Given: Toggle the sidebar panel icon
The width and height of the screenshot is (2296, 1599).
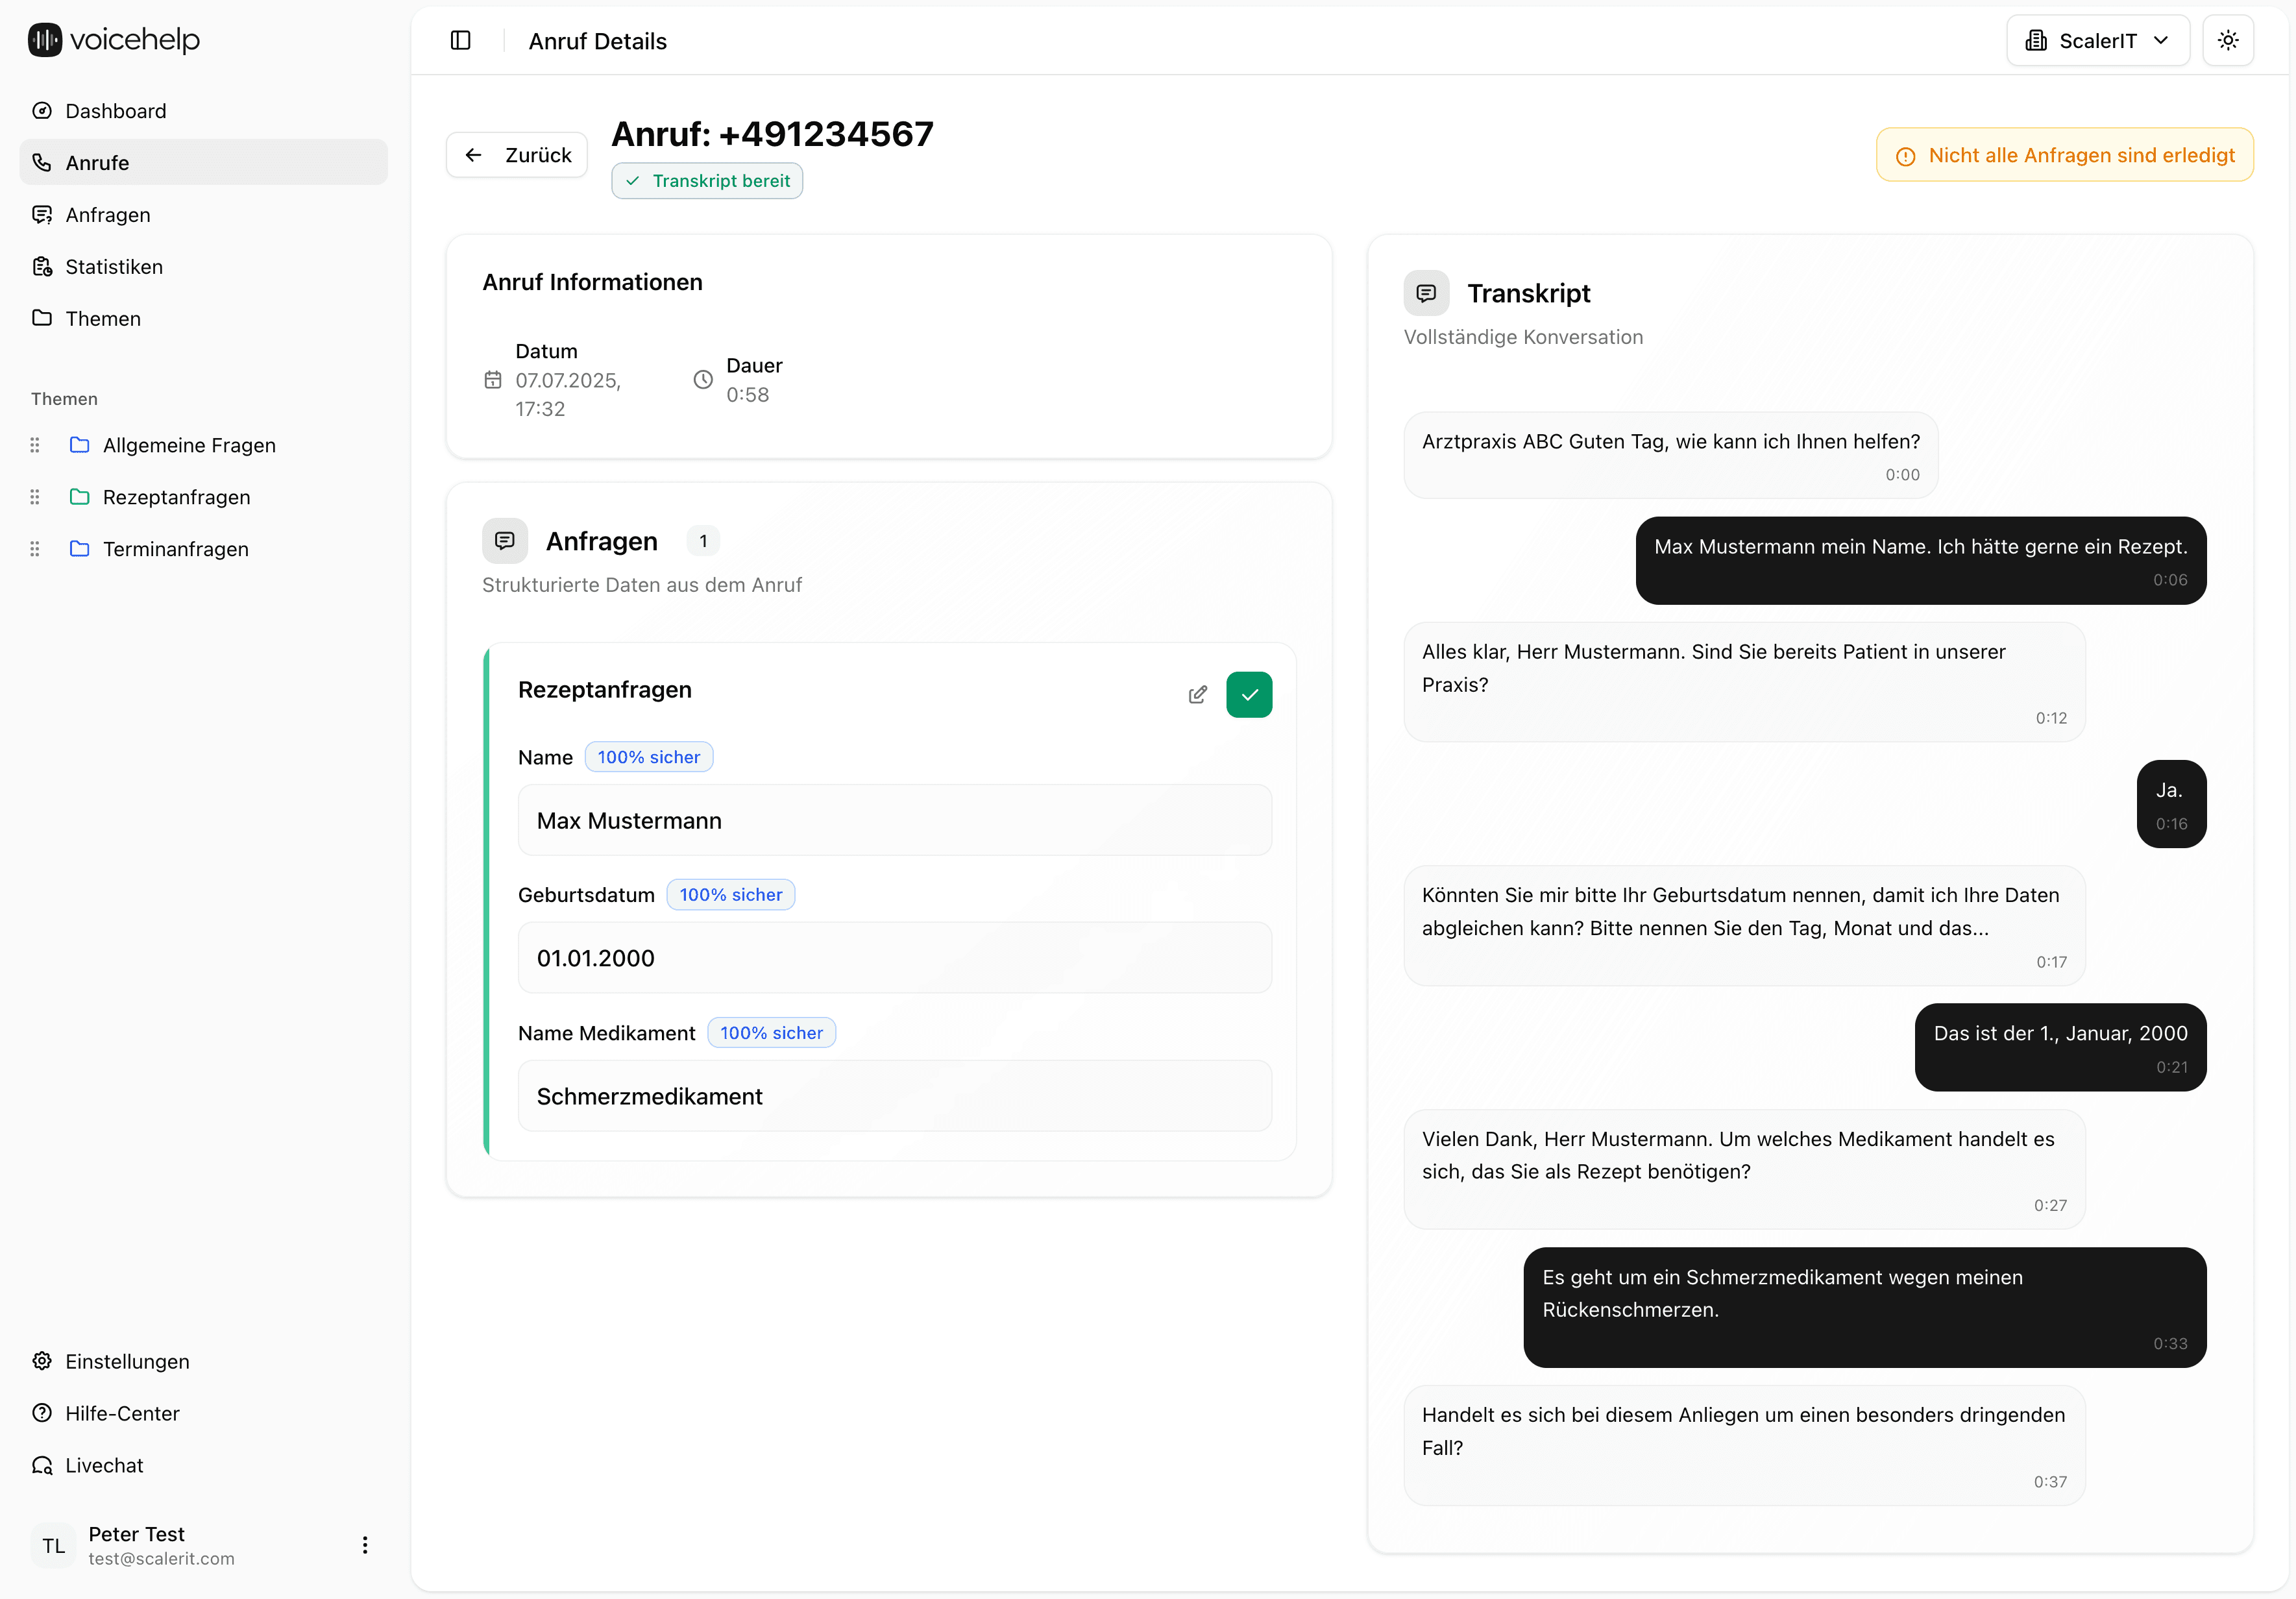Looking at the screenshot, I should pos(460,41).
